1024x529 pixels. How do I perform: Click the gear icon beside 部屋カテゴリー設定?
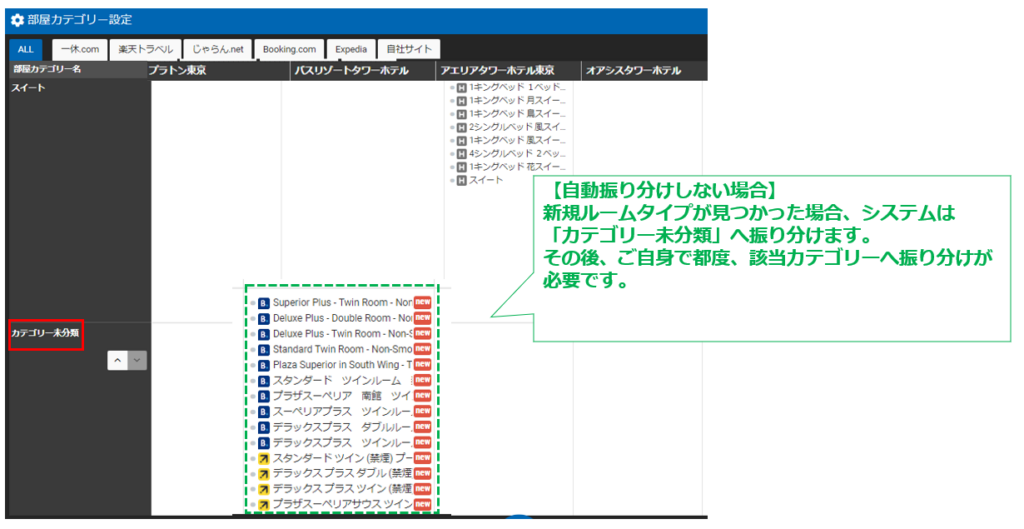coord(17,20)
